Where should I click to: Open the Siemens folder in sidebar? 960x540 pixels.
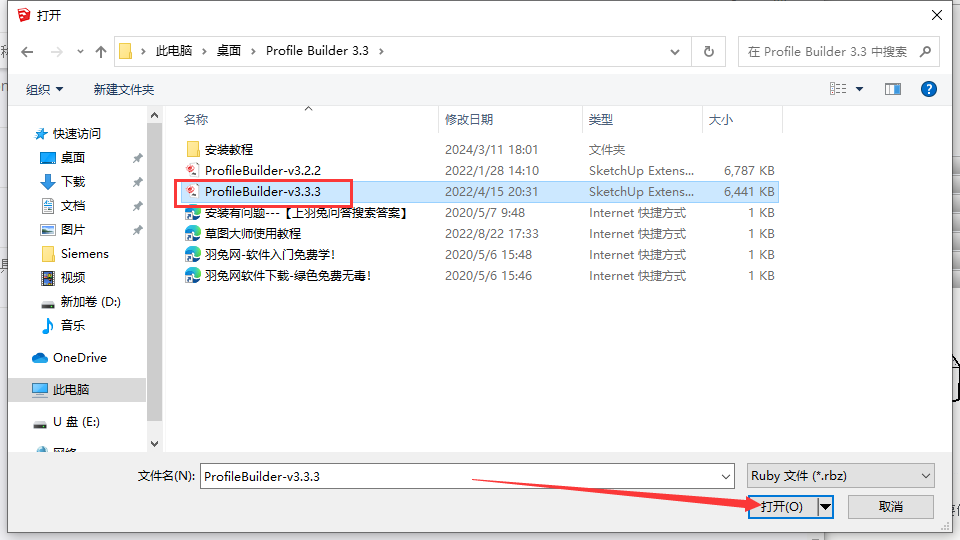click(84, 253)
